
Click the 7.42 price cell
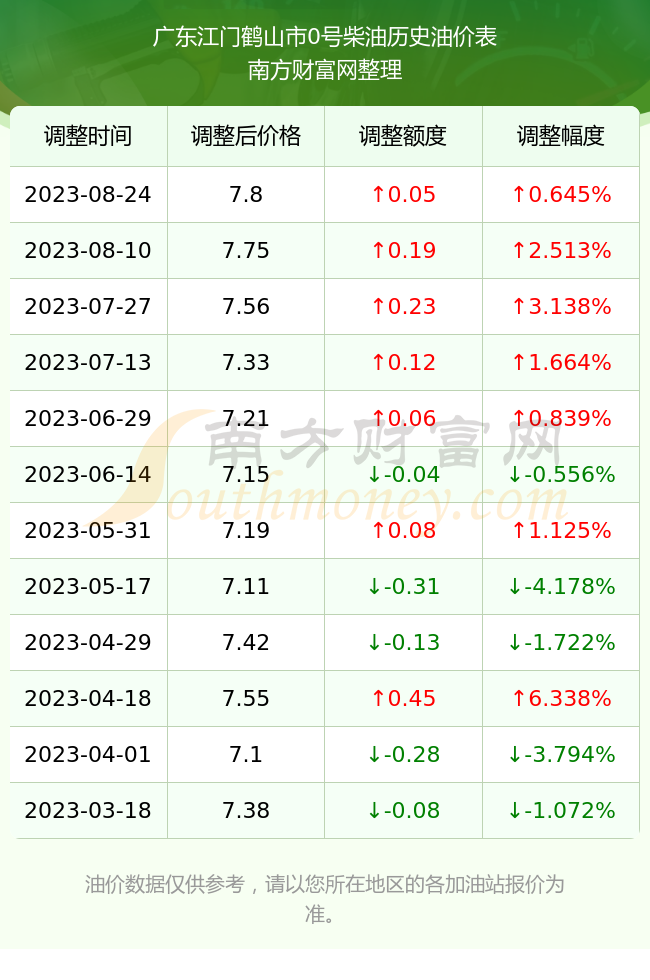click(x=246, y=642)
